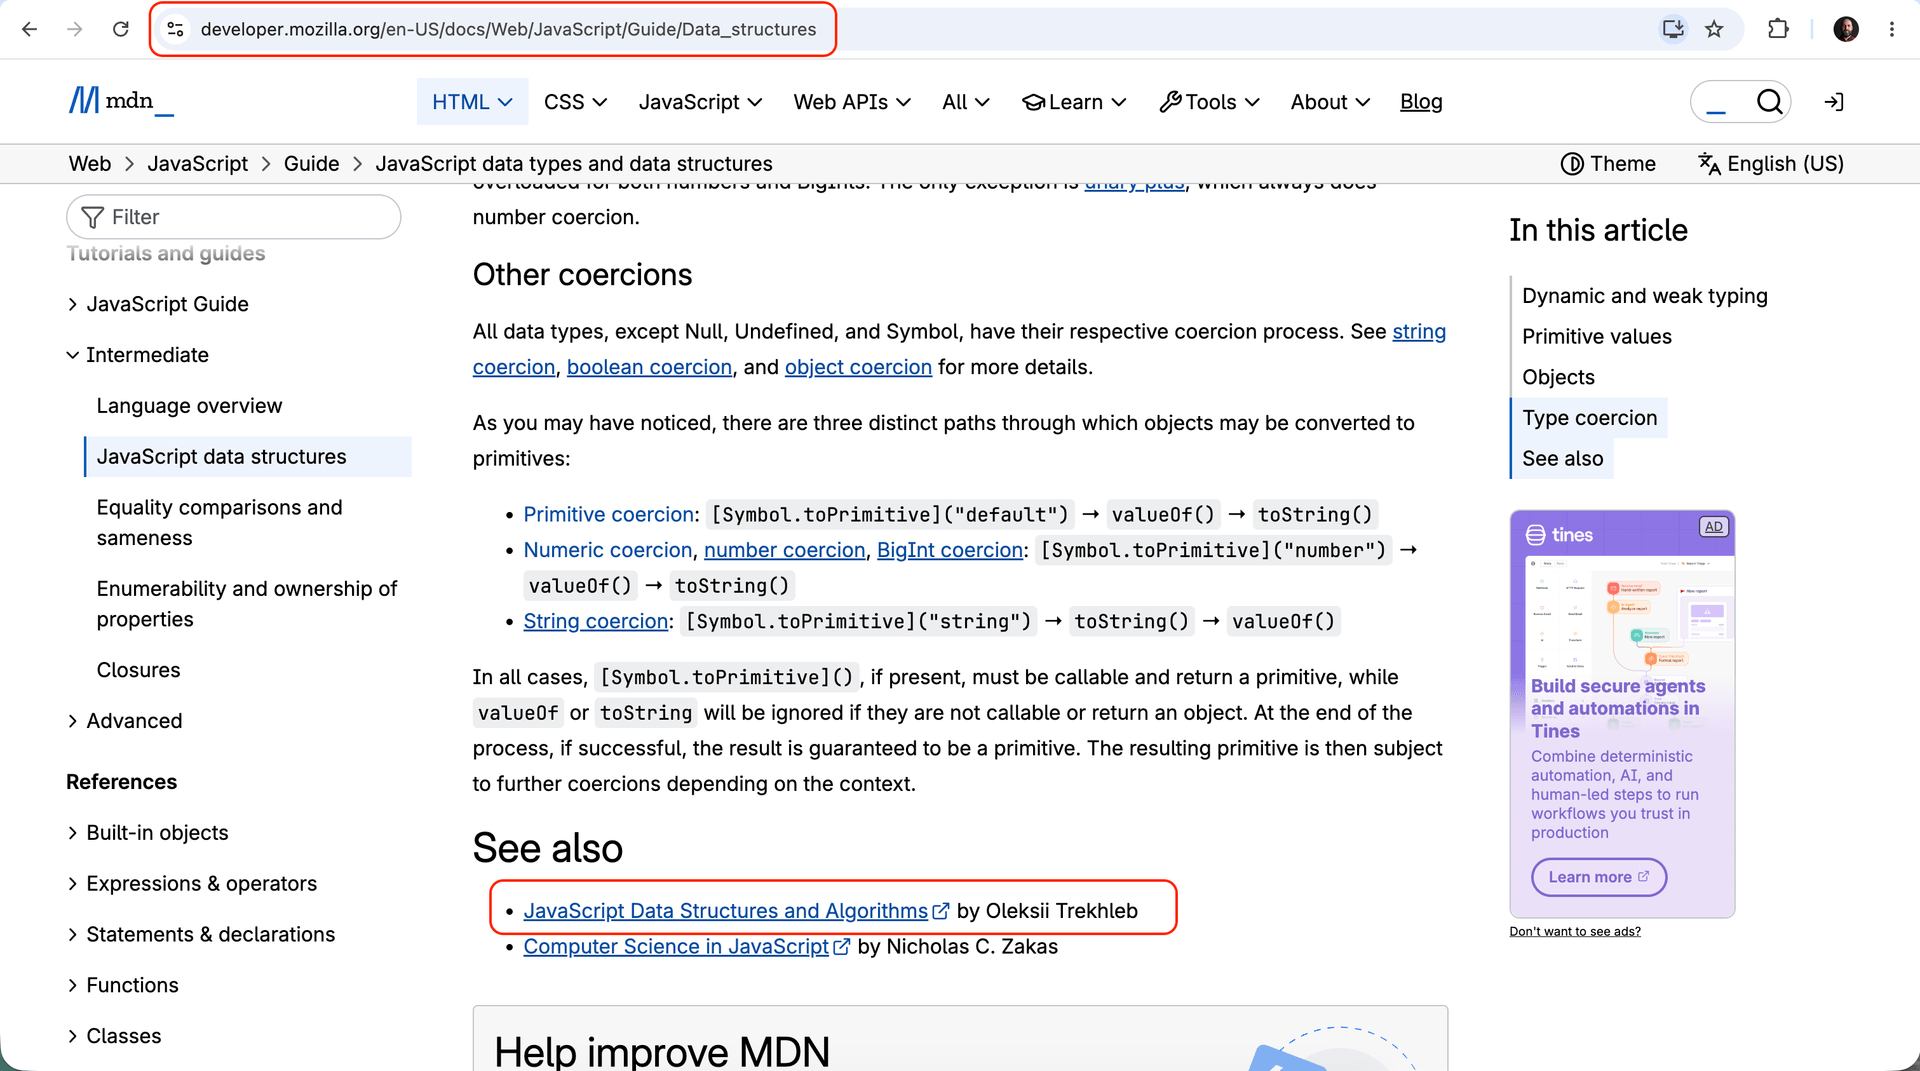Screen dimensions: 1920x1071
Task: Reload the page
Action: click(x=121, y=29)
